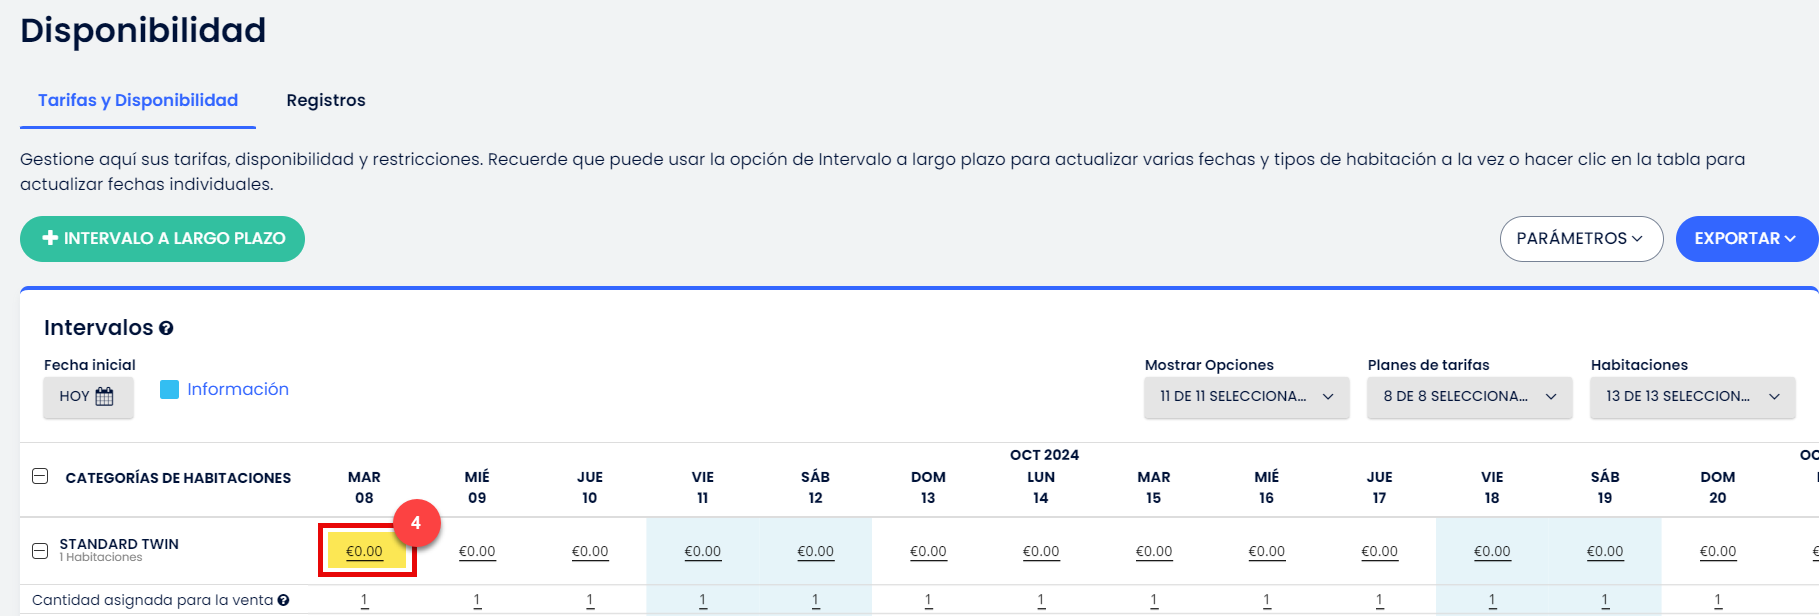Click the Standard Twin rate for Vie 11
The image size is (1819, 616).
703,551
